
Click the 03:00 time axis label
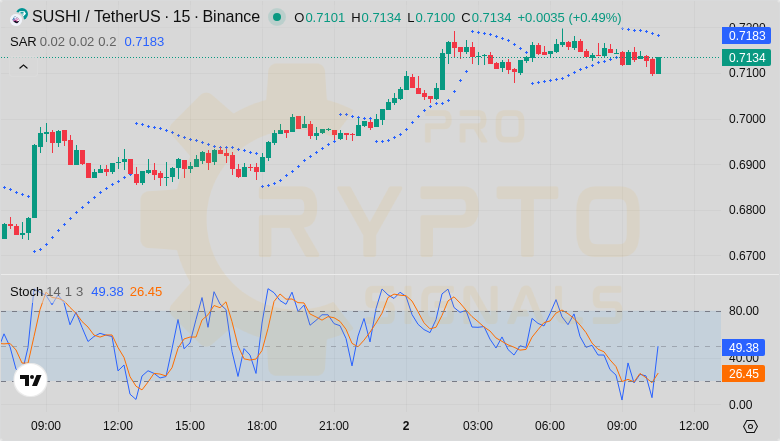click(478, 426)
